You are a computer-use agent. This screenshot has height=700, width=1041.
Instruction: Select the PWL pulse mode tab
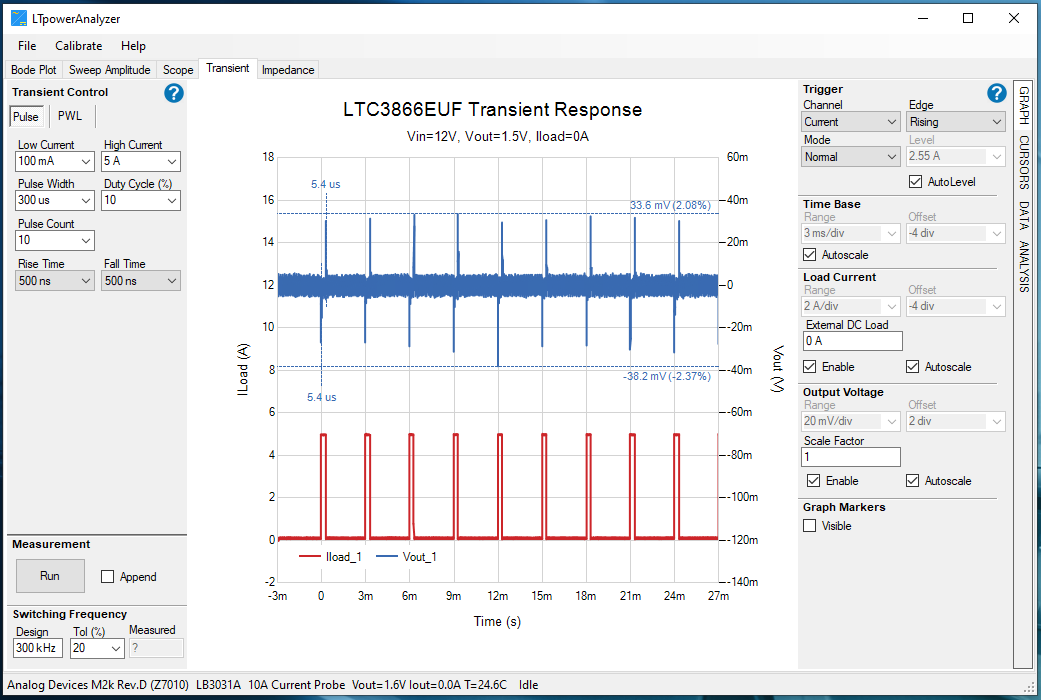tap(70, 116)
